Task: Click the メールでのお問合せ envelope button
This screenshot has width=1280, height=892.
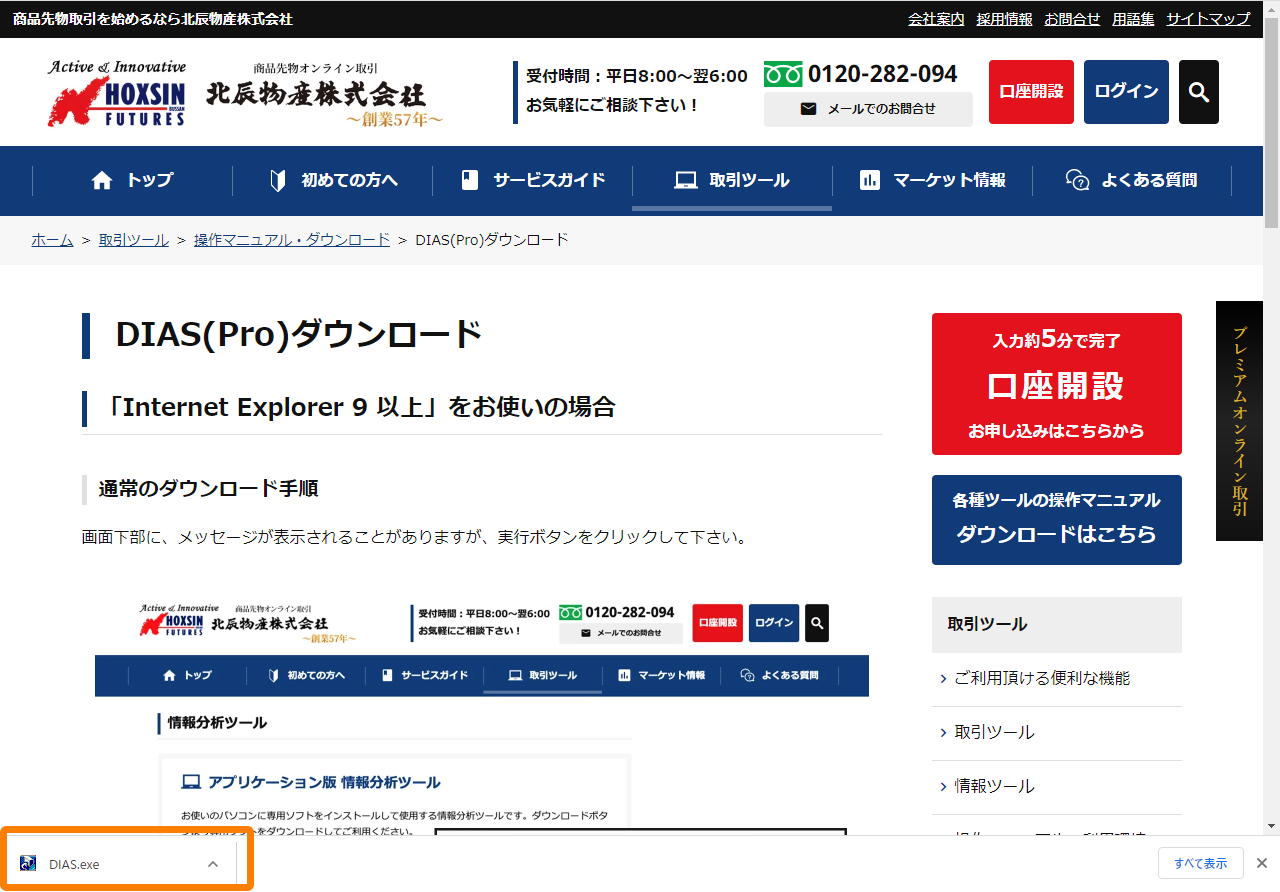Action: [x=867, y=109]
